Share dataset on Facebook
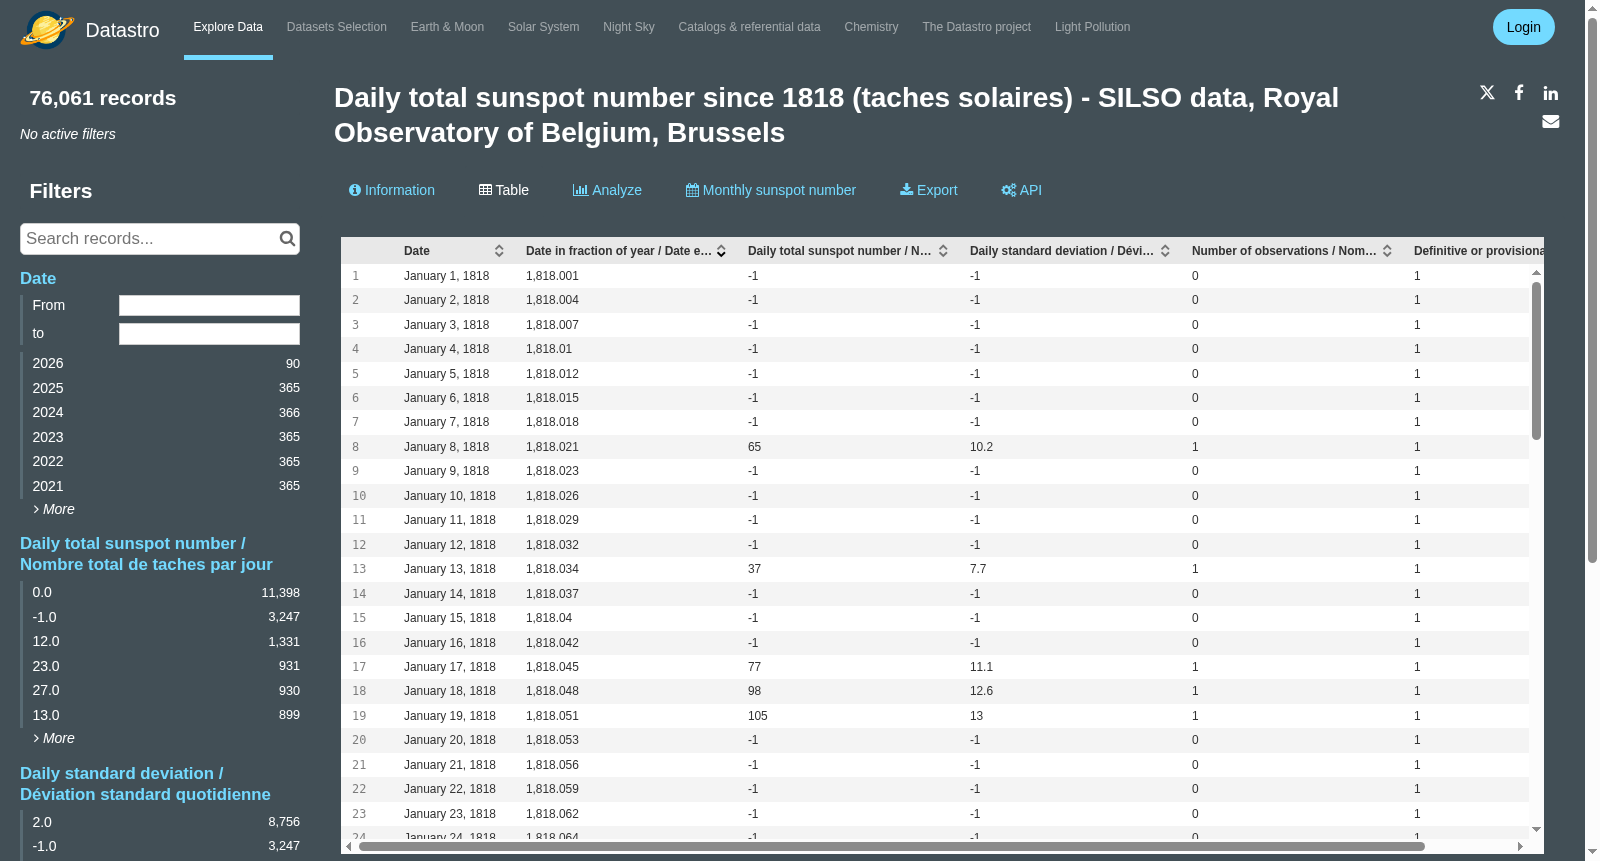The image size is (1600, 861). (x=1519, y=92)
